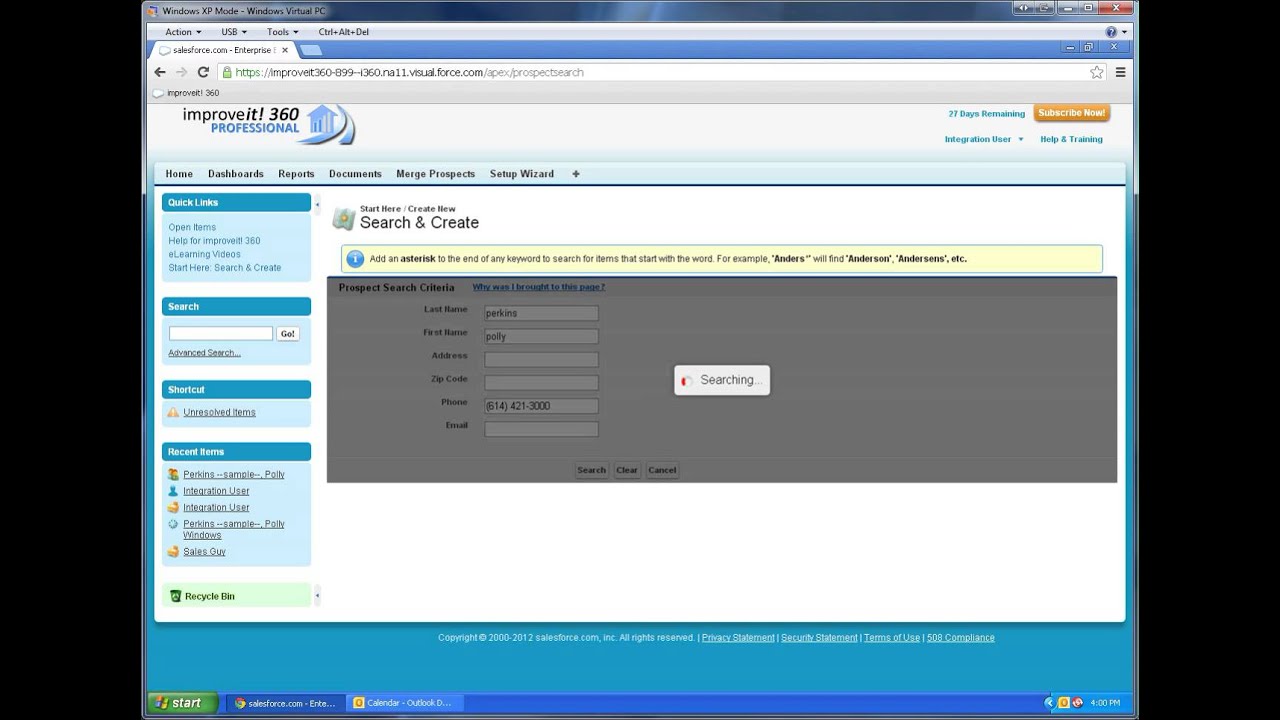Click the blue info icon in the tip banner
The height and width of the screenshot is (720, 1280).
click(355, 259)
